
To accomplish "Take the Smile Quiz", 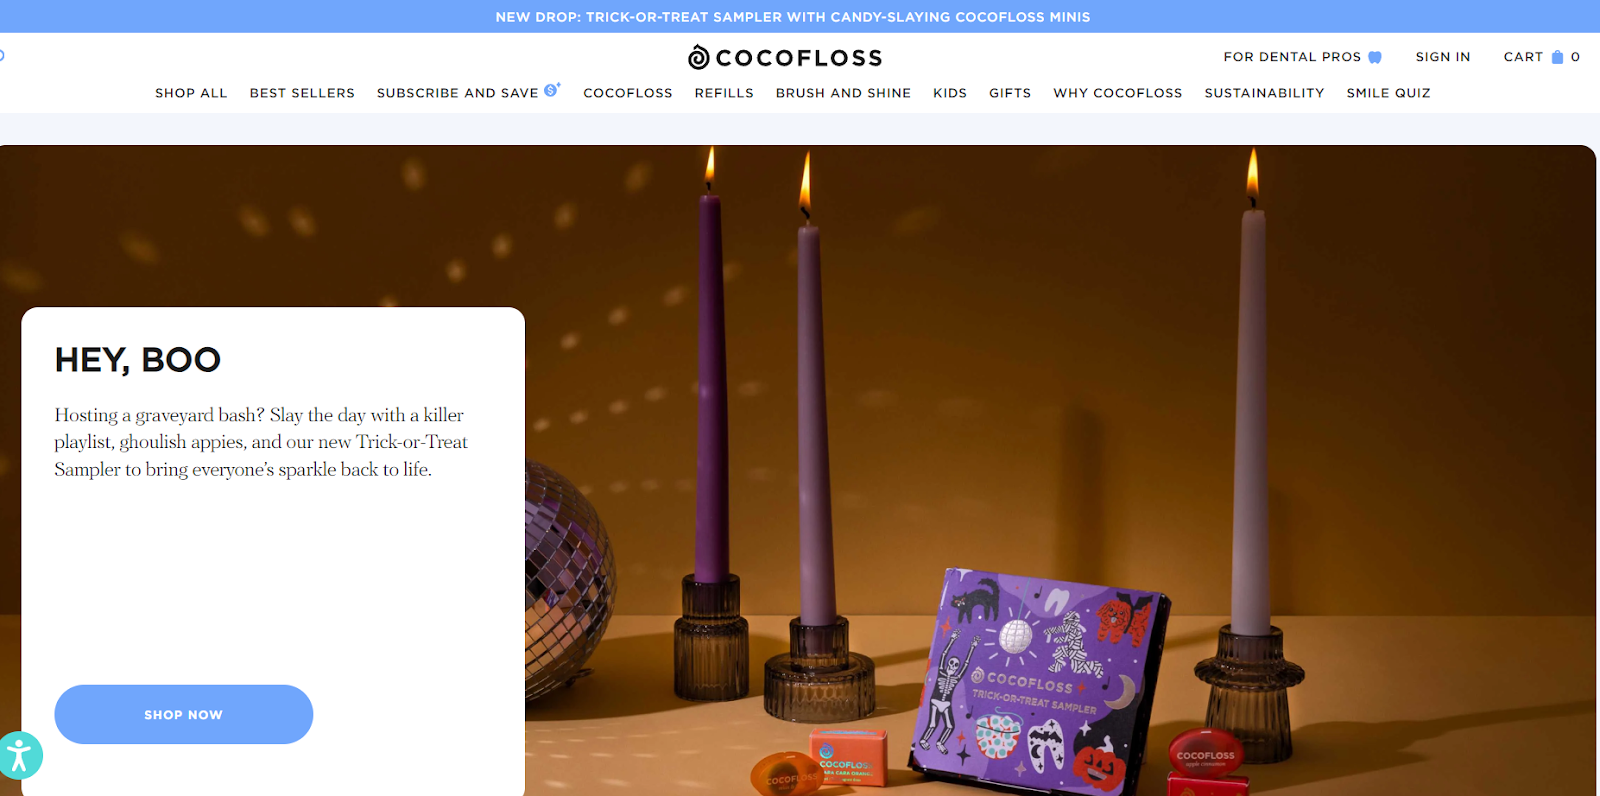I will [1388, 93].
